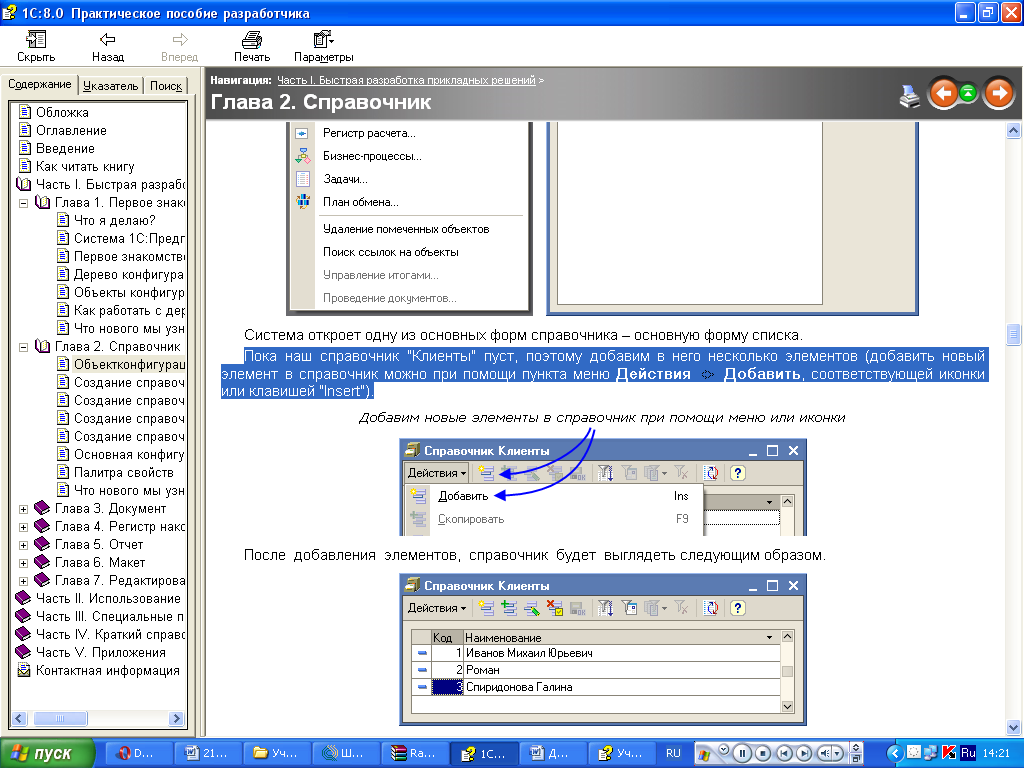Switch to the WinRAR taskbar button
The width and height of the screenshot is (1024, 768).
(415, 754)
